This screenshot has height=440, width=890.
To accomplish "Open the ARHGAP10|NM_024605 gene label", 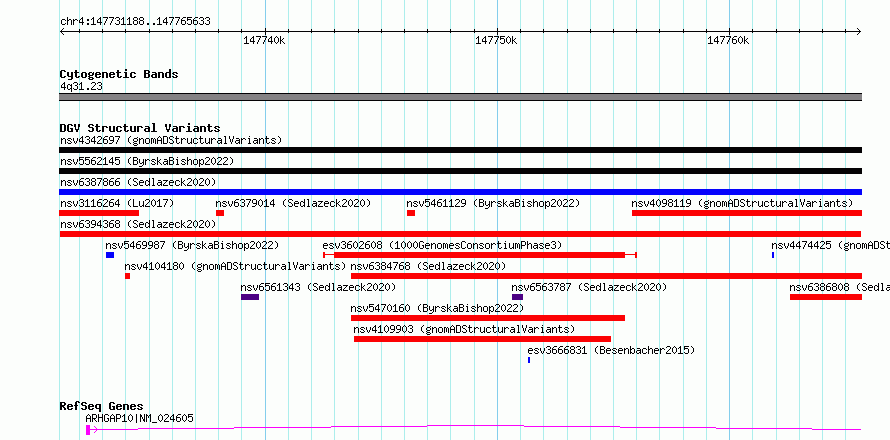I will [140, 418].
